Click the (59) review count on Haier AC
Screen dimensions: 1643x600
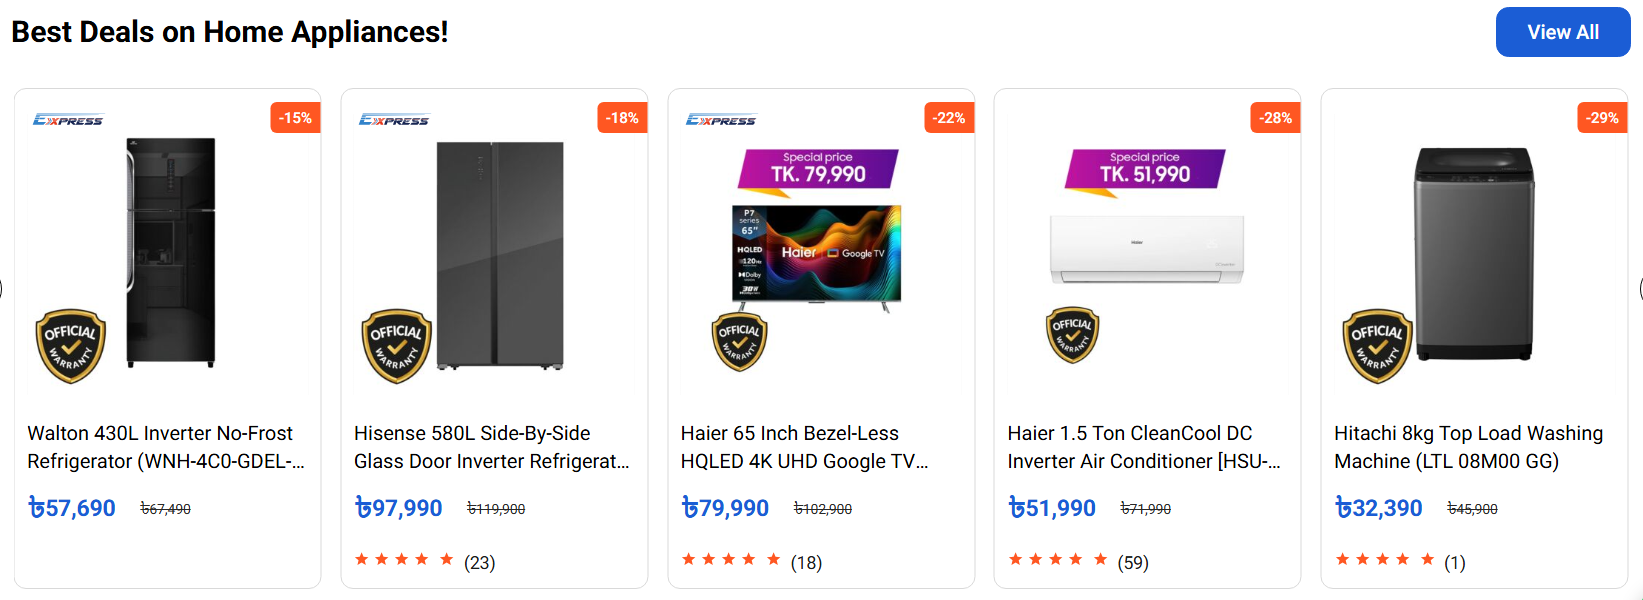pyautogui.click(x=1131, y=562)
